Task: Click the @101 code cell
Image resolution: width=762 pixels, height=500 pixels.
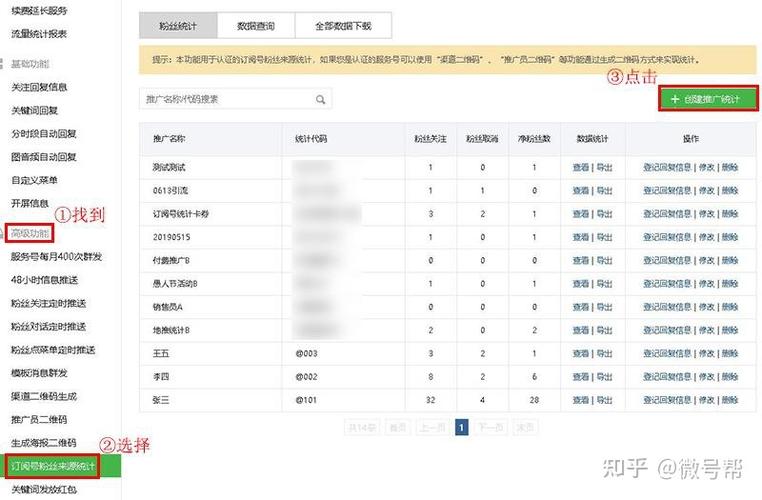Action: click(x=306, y=400)
